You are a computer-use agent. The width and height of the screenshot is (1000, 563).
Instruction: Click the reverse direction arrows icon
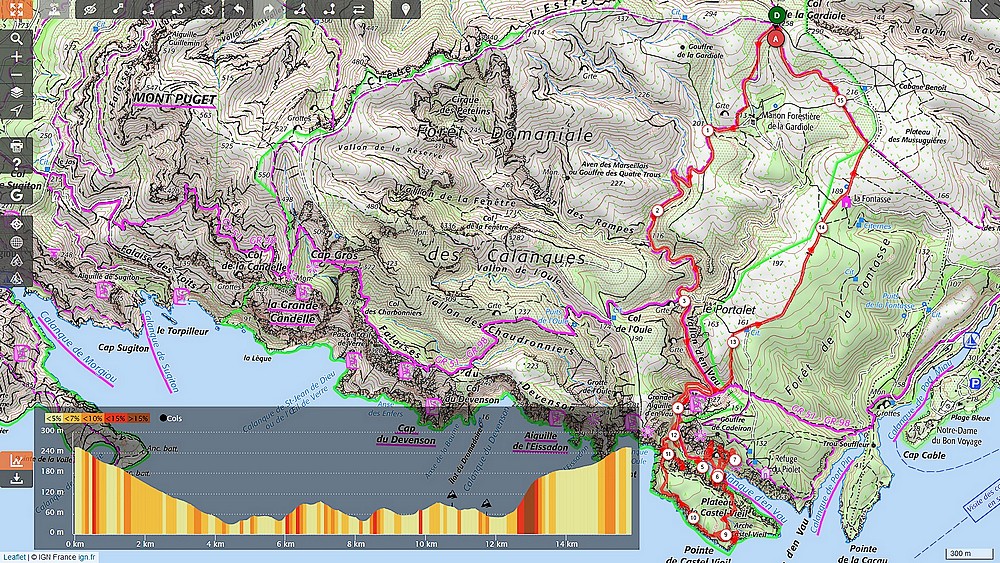point(358,10)
